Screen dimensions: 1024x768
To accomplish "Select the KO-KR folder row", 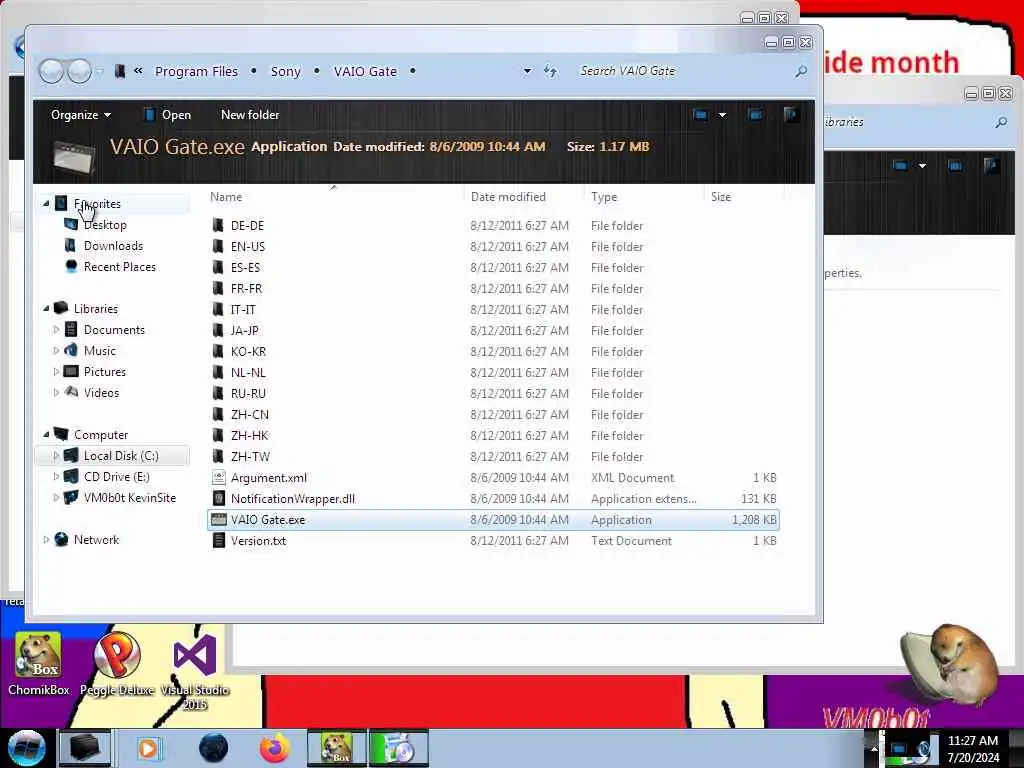I will click(x=493, y=351).
